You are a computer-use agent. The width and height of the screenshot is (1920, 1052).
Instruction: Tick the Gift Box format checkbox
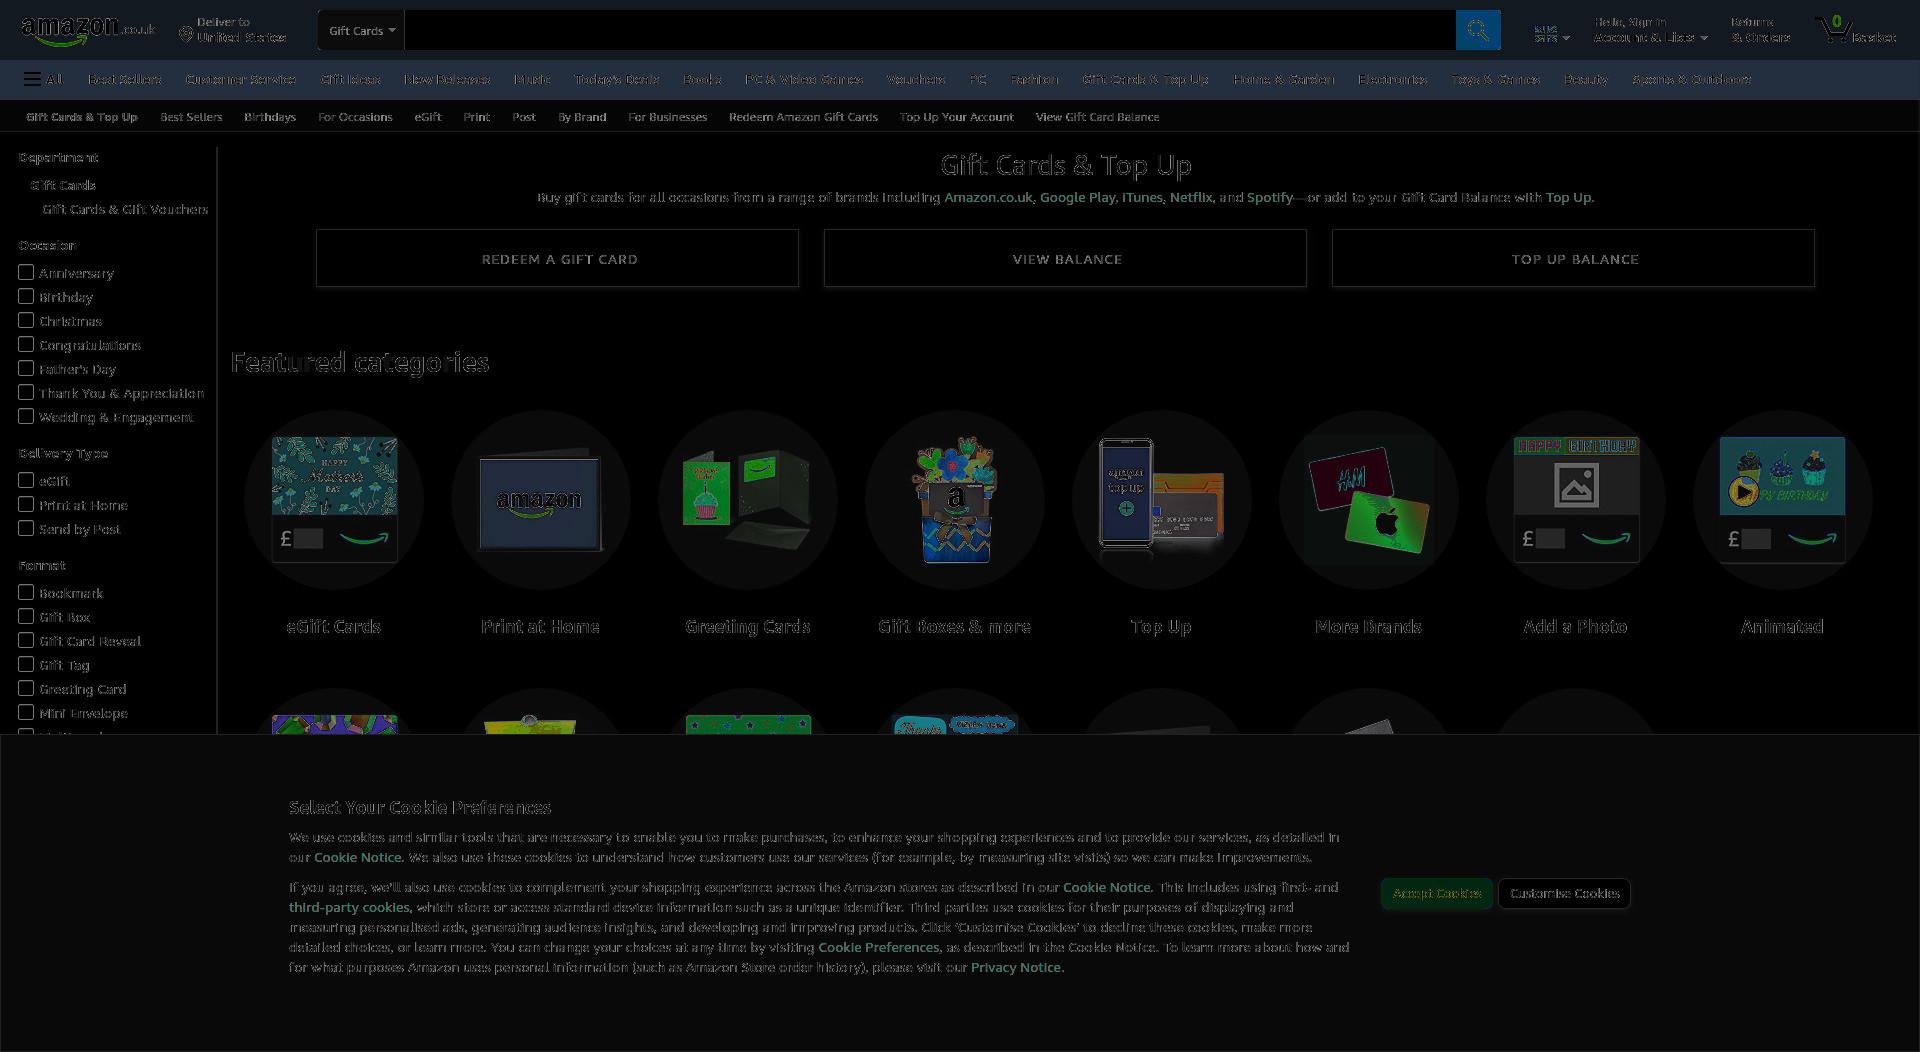click(26, 616)
